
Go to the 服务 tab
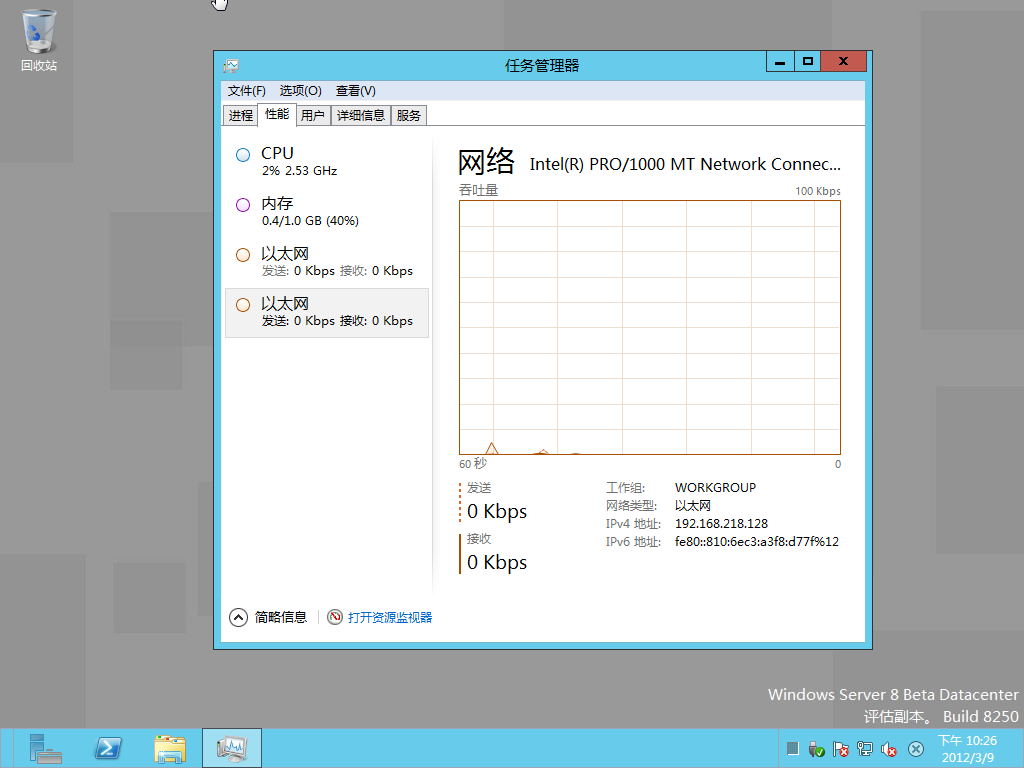tap(408, 116)
